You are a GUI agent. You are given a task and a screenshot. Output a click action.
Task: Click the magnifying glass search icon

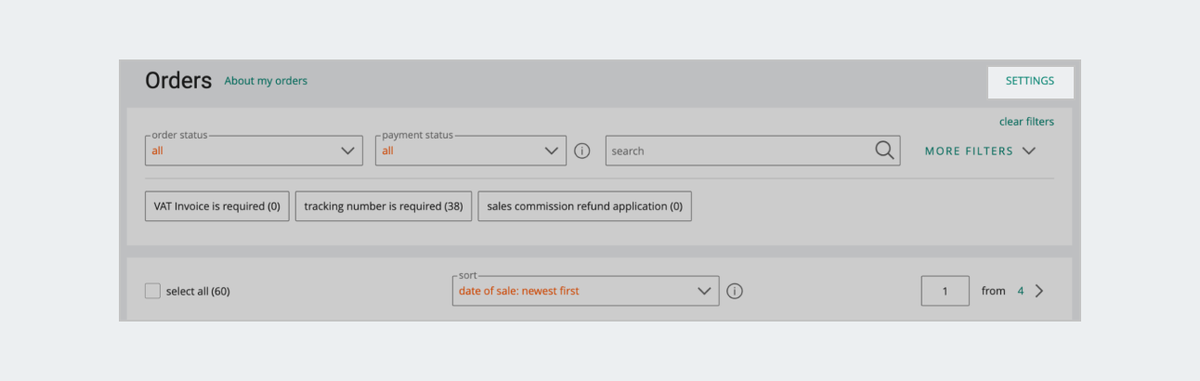pyautogui.click(x=884, y=150)
